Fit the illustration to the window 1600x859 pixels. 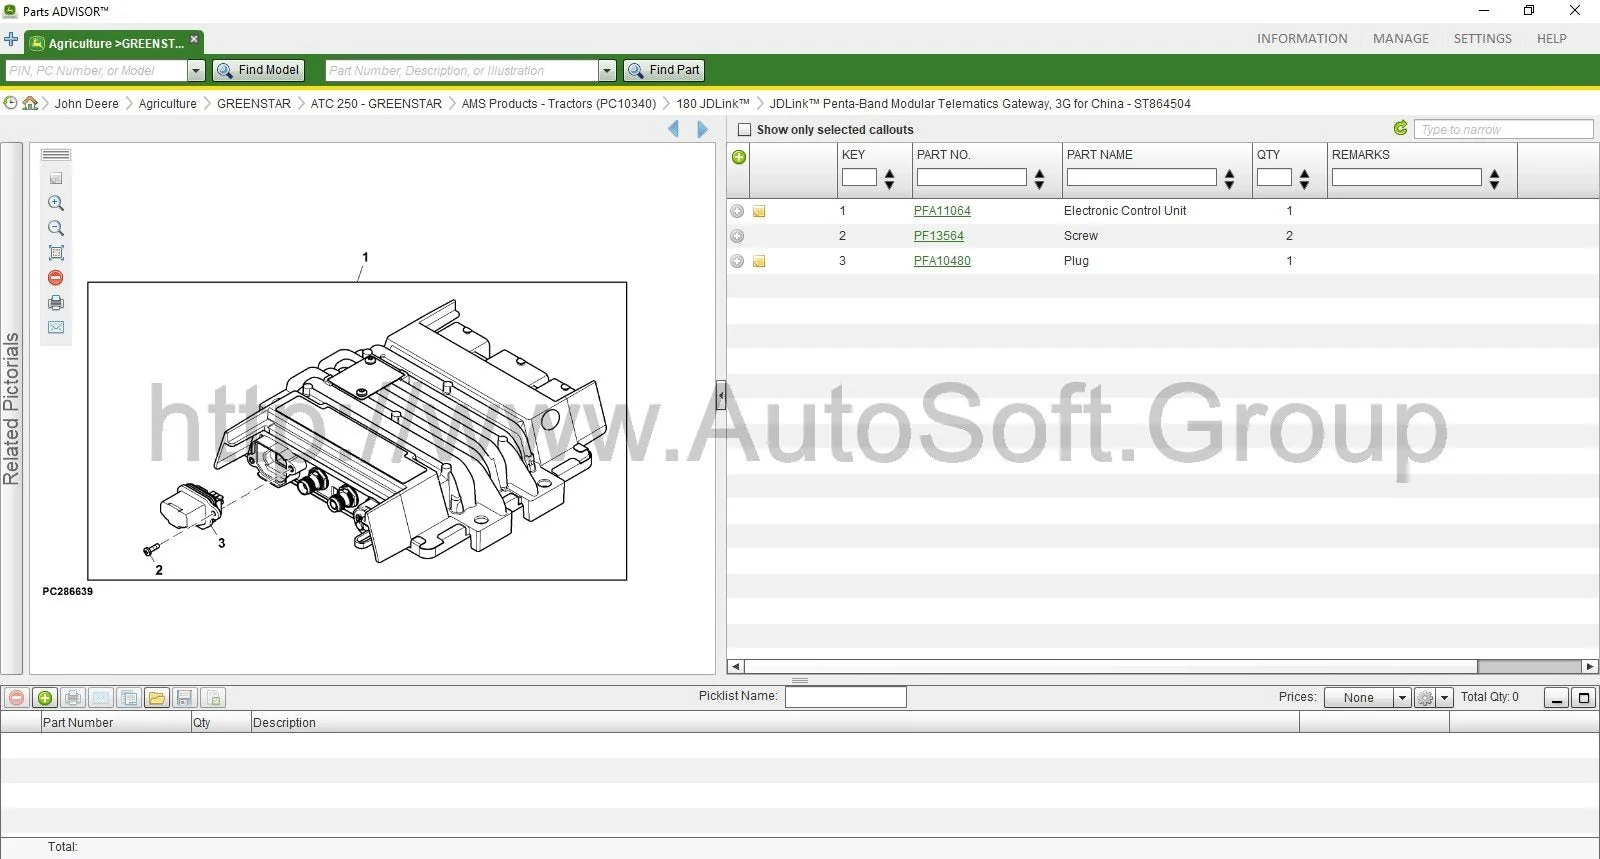(x=56, y=253)
